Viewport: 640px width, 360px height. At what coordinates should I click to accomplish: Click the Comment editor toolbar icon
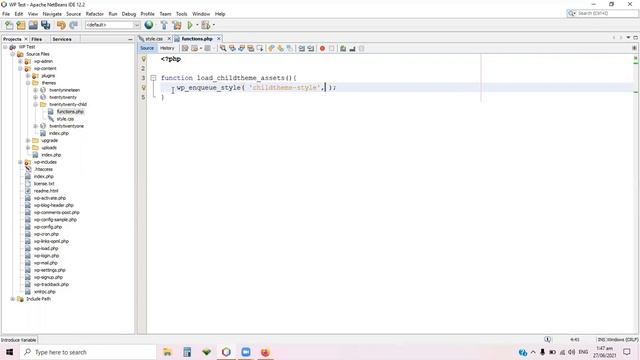coord(343,49)
